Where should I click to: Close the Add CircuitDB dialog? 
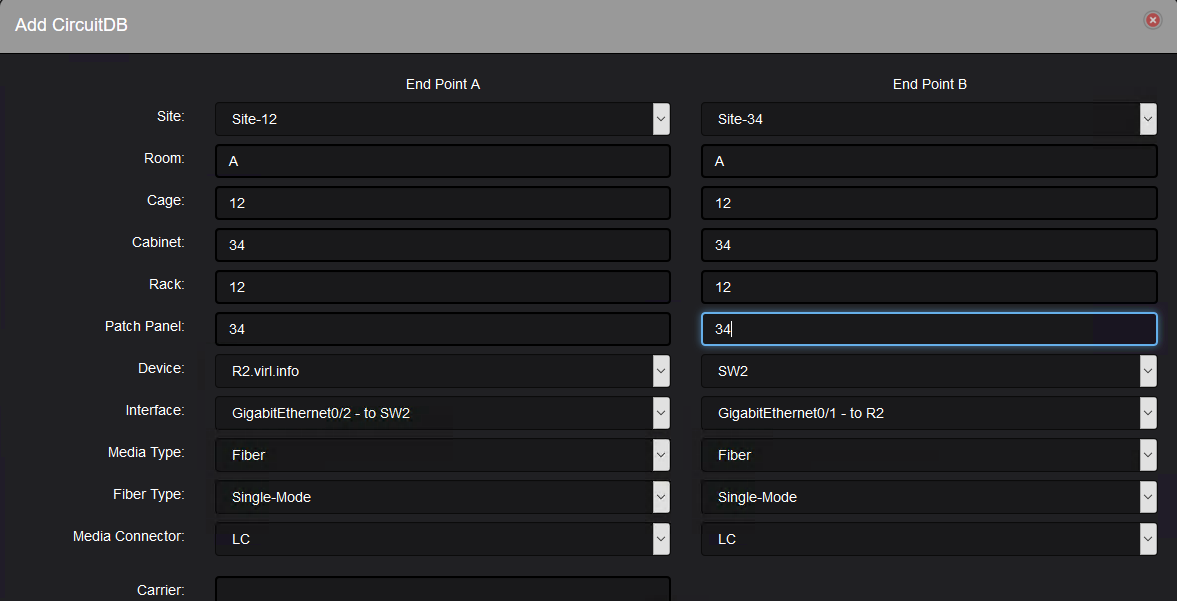tap(1152, 20)
